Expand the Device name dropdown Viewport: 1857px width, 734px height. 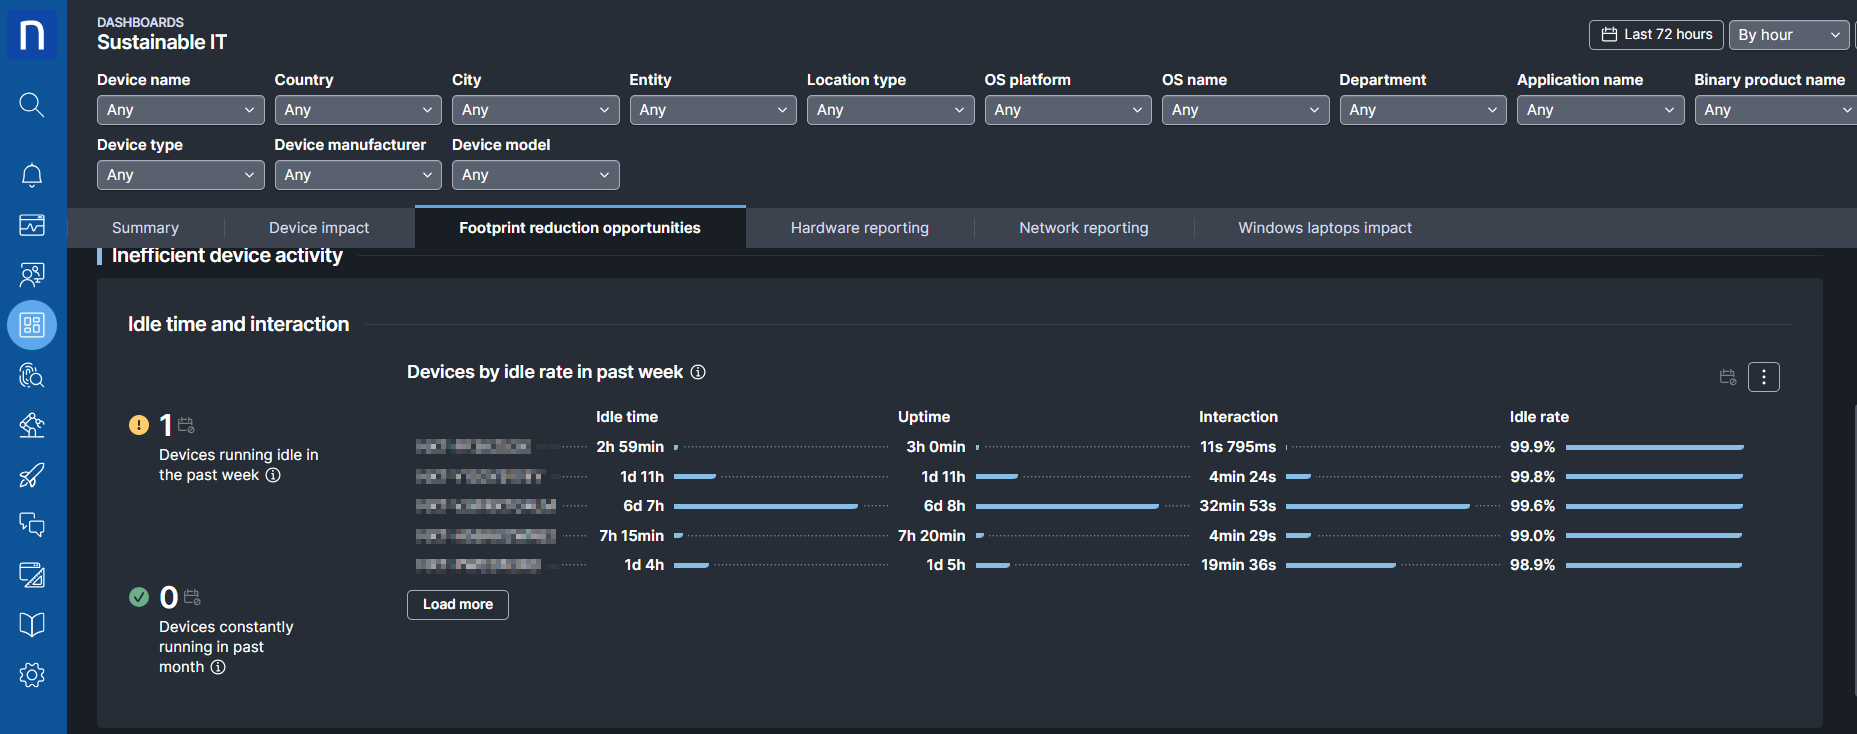coord(180,110)
